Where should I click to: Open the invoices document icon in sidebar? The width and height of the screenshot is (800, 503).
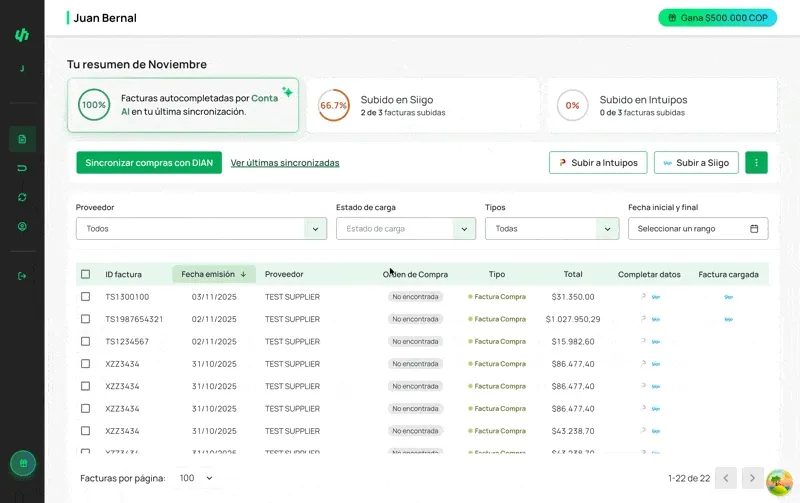click(x=22, y=139)
